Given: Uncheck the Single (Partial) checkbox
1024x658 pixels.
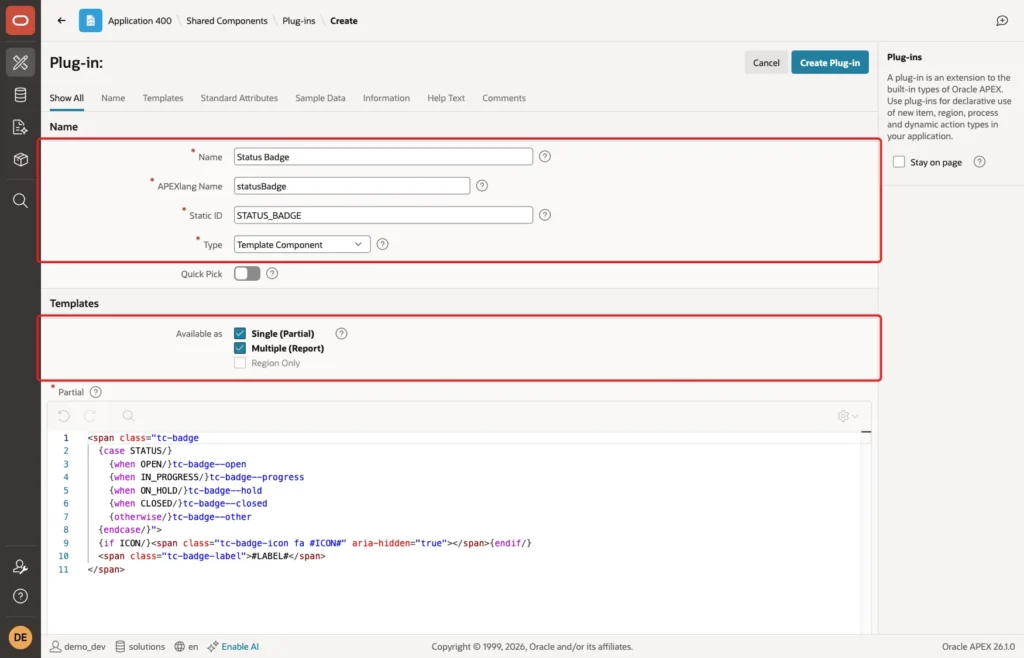Looking at the screenshot, I should pyautogui.click(x=240, y=334).
